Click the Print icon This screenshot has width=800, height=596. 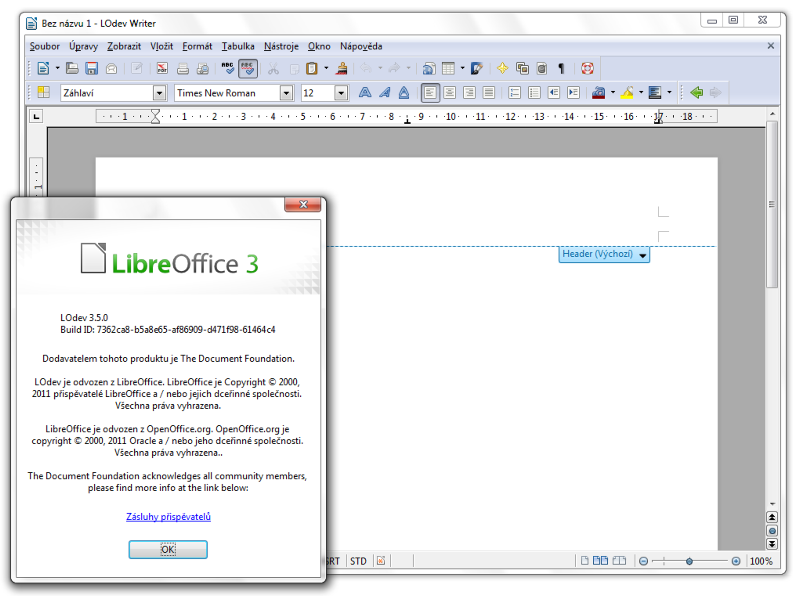click(183, 68)
